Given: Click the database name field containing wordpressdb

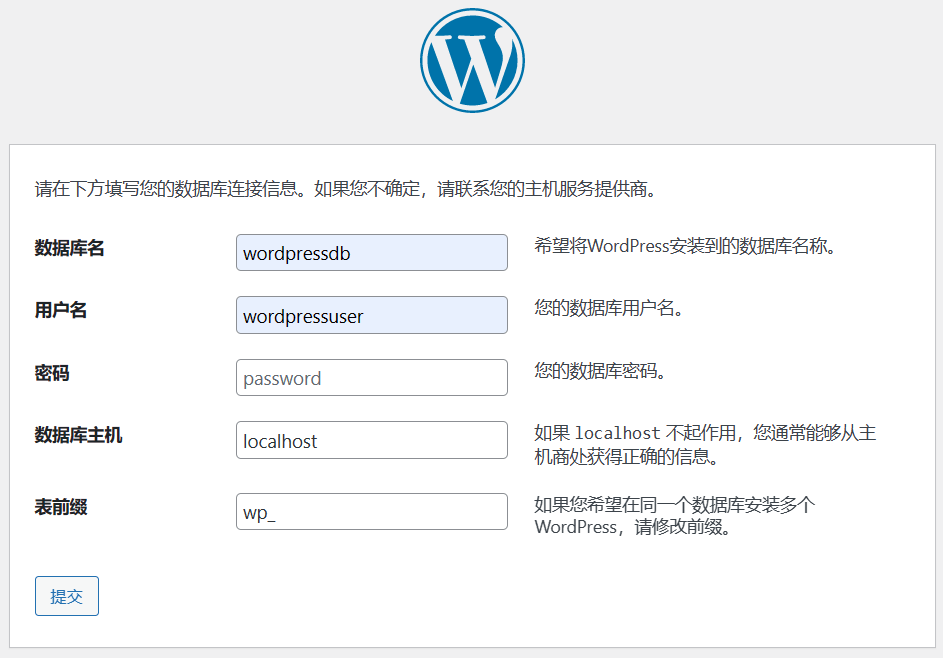Looking at the screenshot, I should click(x=372, y=253).
